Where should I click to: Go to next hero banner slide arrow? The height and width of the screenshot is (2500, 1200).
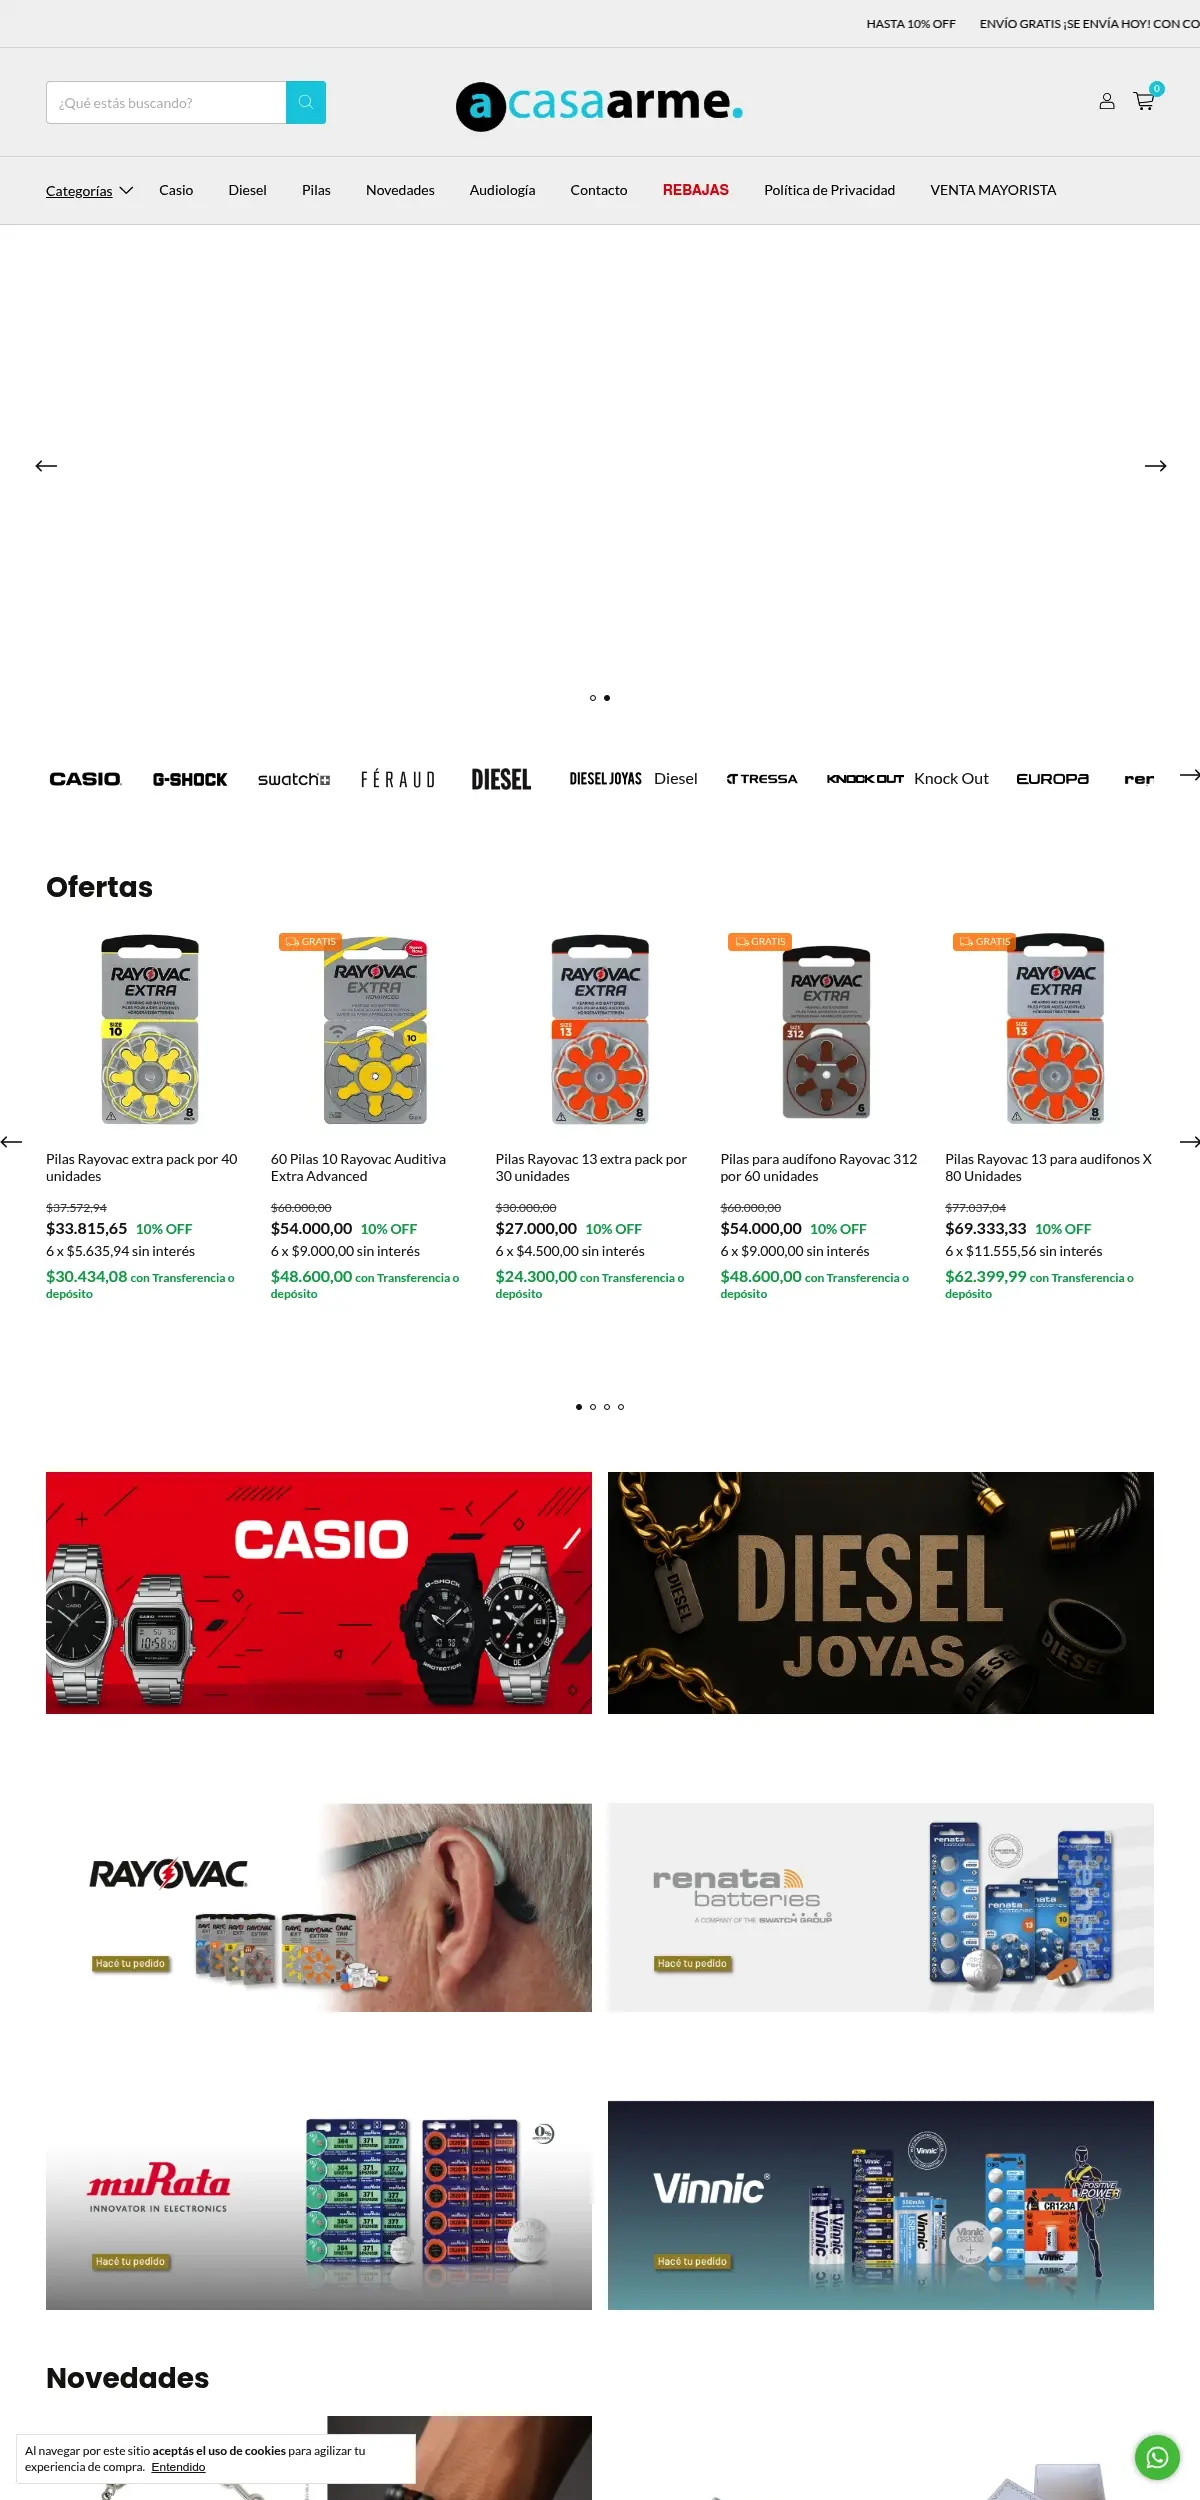(x=1155, y=466)
